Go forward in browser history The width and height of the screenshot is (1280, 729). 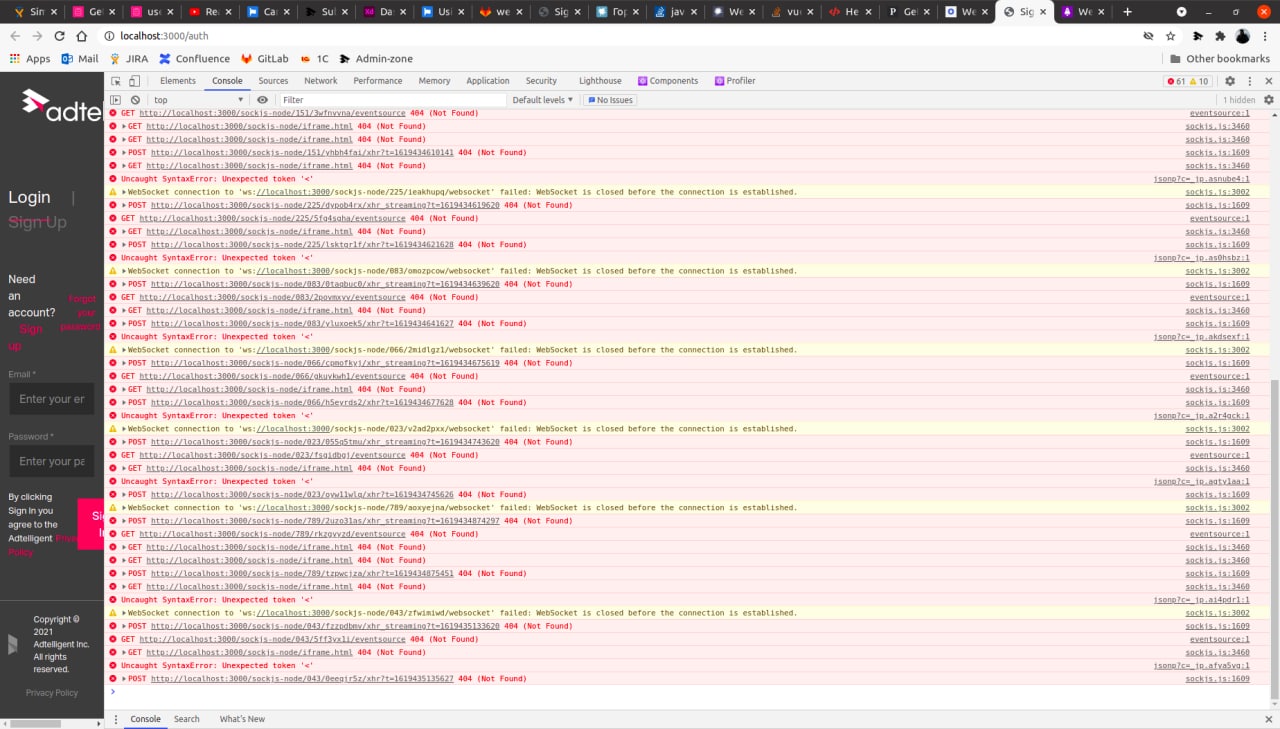coord(38,35)
